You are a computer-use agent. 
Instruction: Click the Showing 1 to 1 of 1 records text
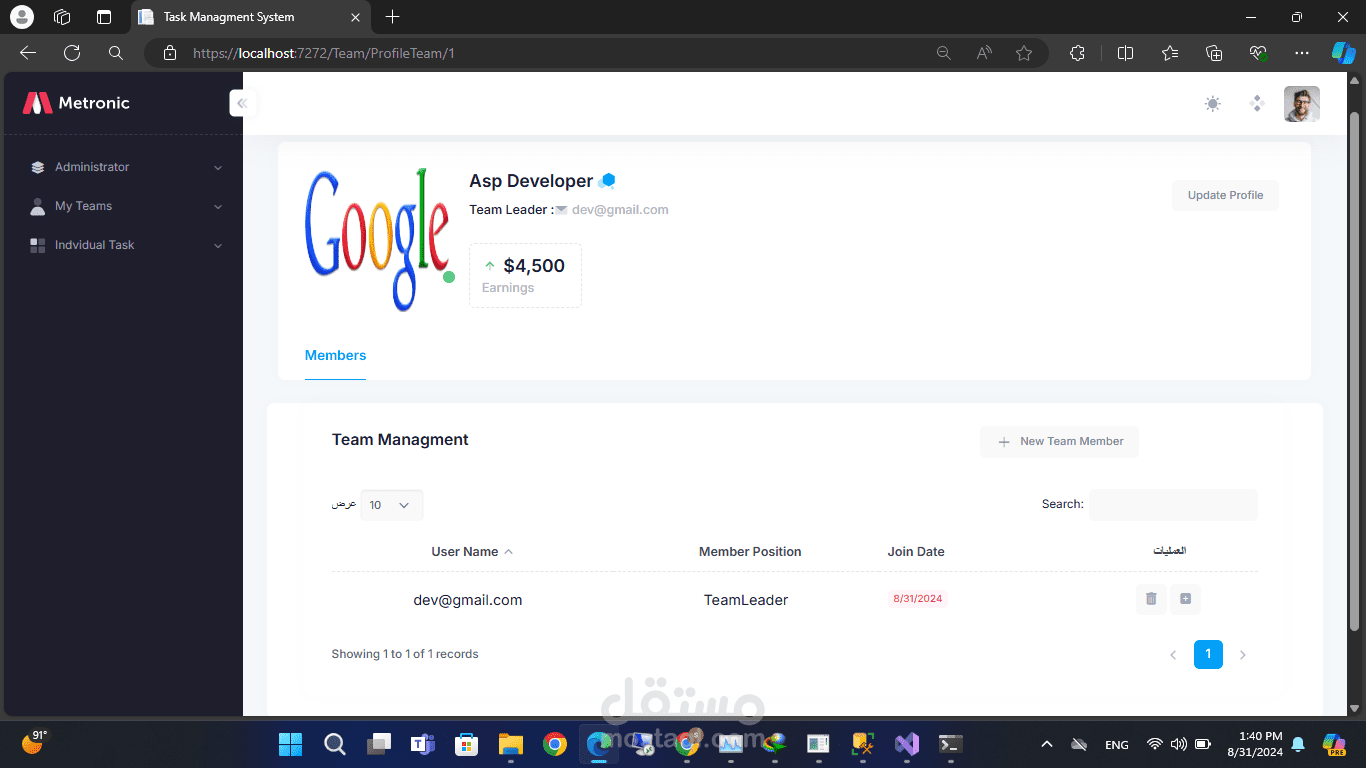[x=405, y=654]
